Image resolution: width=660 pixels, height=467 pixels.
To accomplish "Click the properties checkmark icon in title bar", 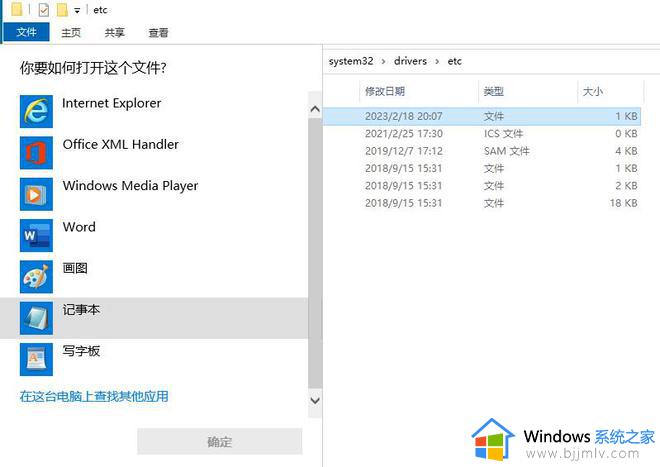I will [x=44, y=10].
